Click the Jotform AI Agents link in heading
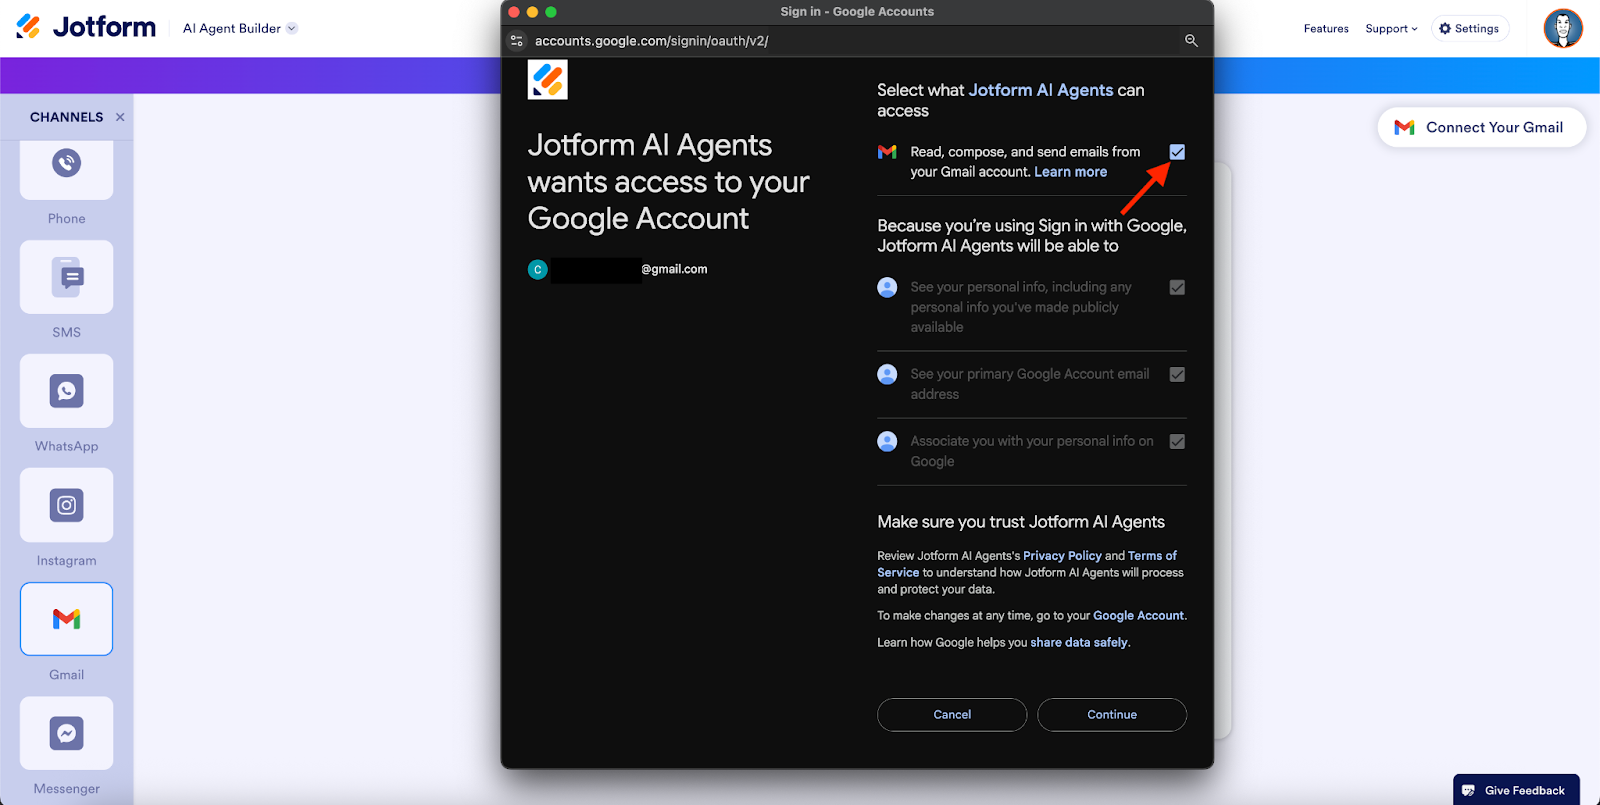This screenshot has height=805, width=1600. (1041, 90)
